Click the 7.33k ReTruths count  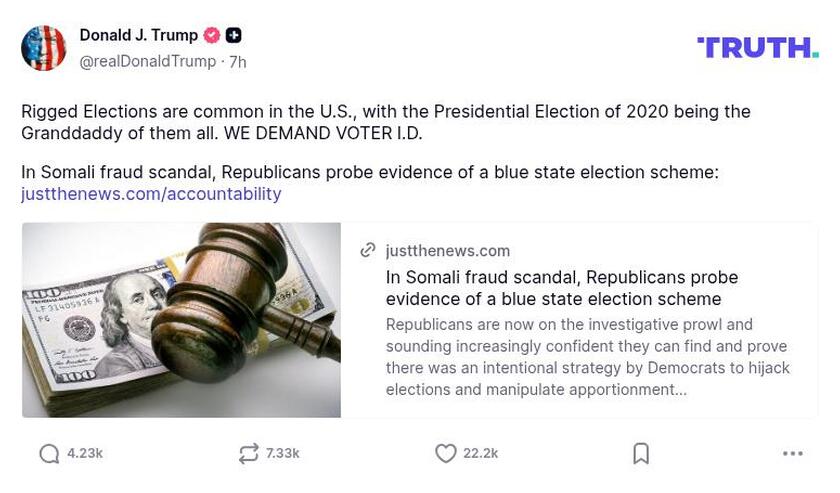tap(283, 454)
